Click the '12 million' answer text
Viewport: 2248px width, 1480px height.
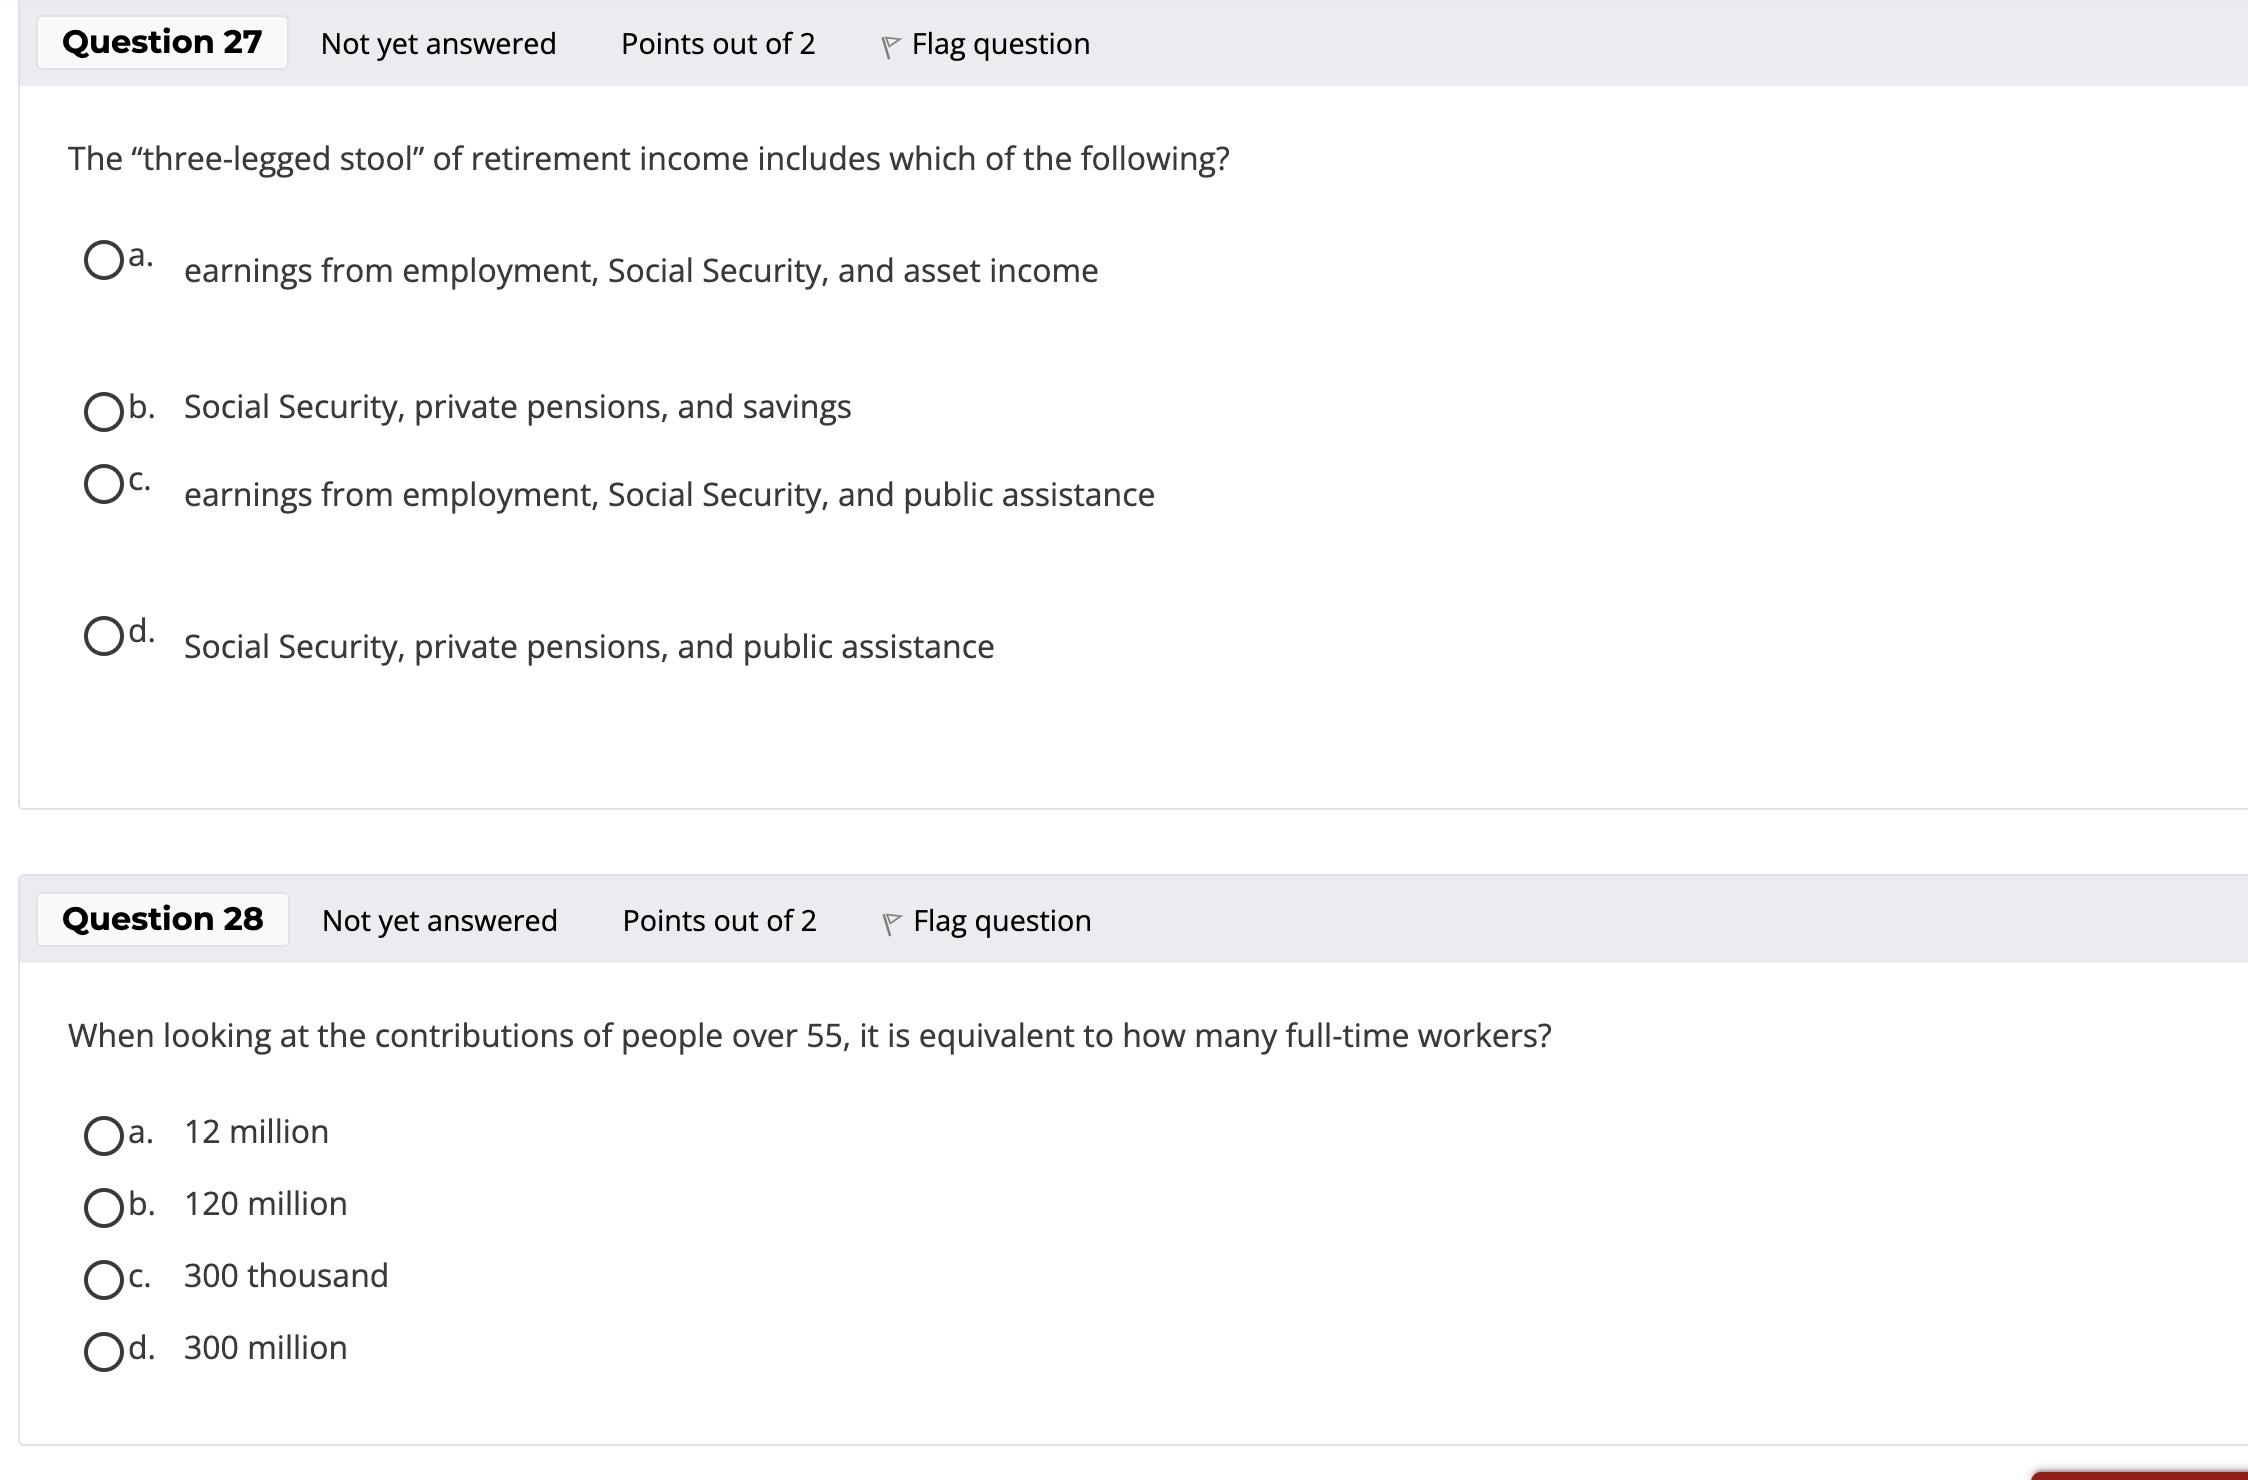click(256, 1132)
